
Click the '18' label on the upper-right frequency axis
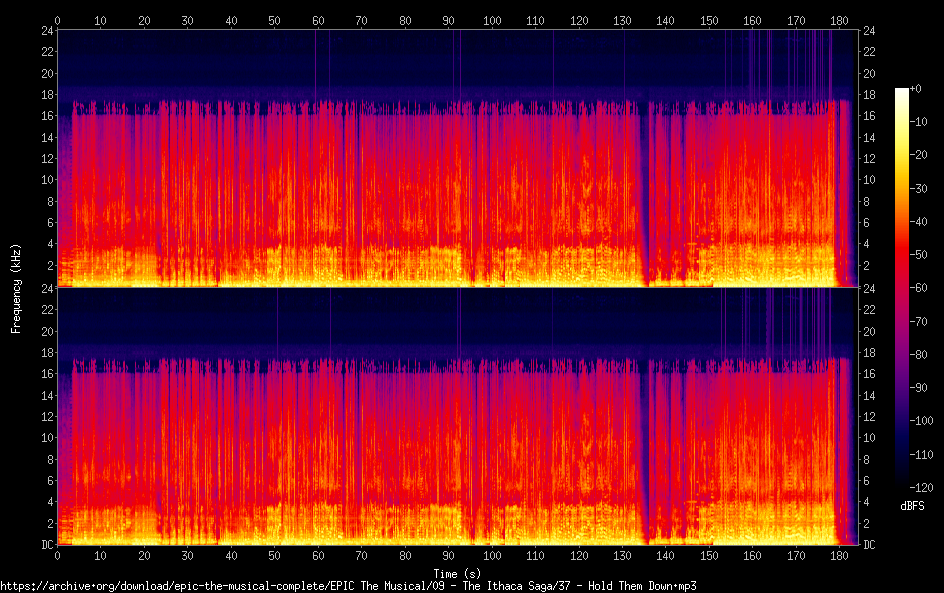pos(868,95)
